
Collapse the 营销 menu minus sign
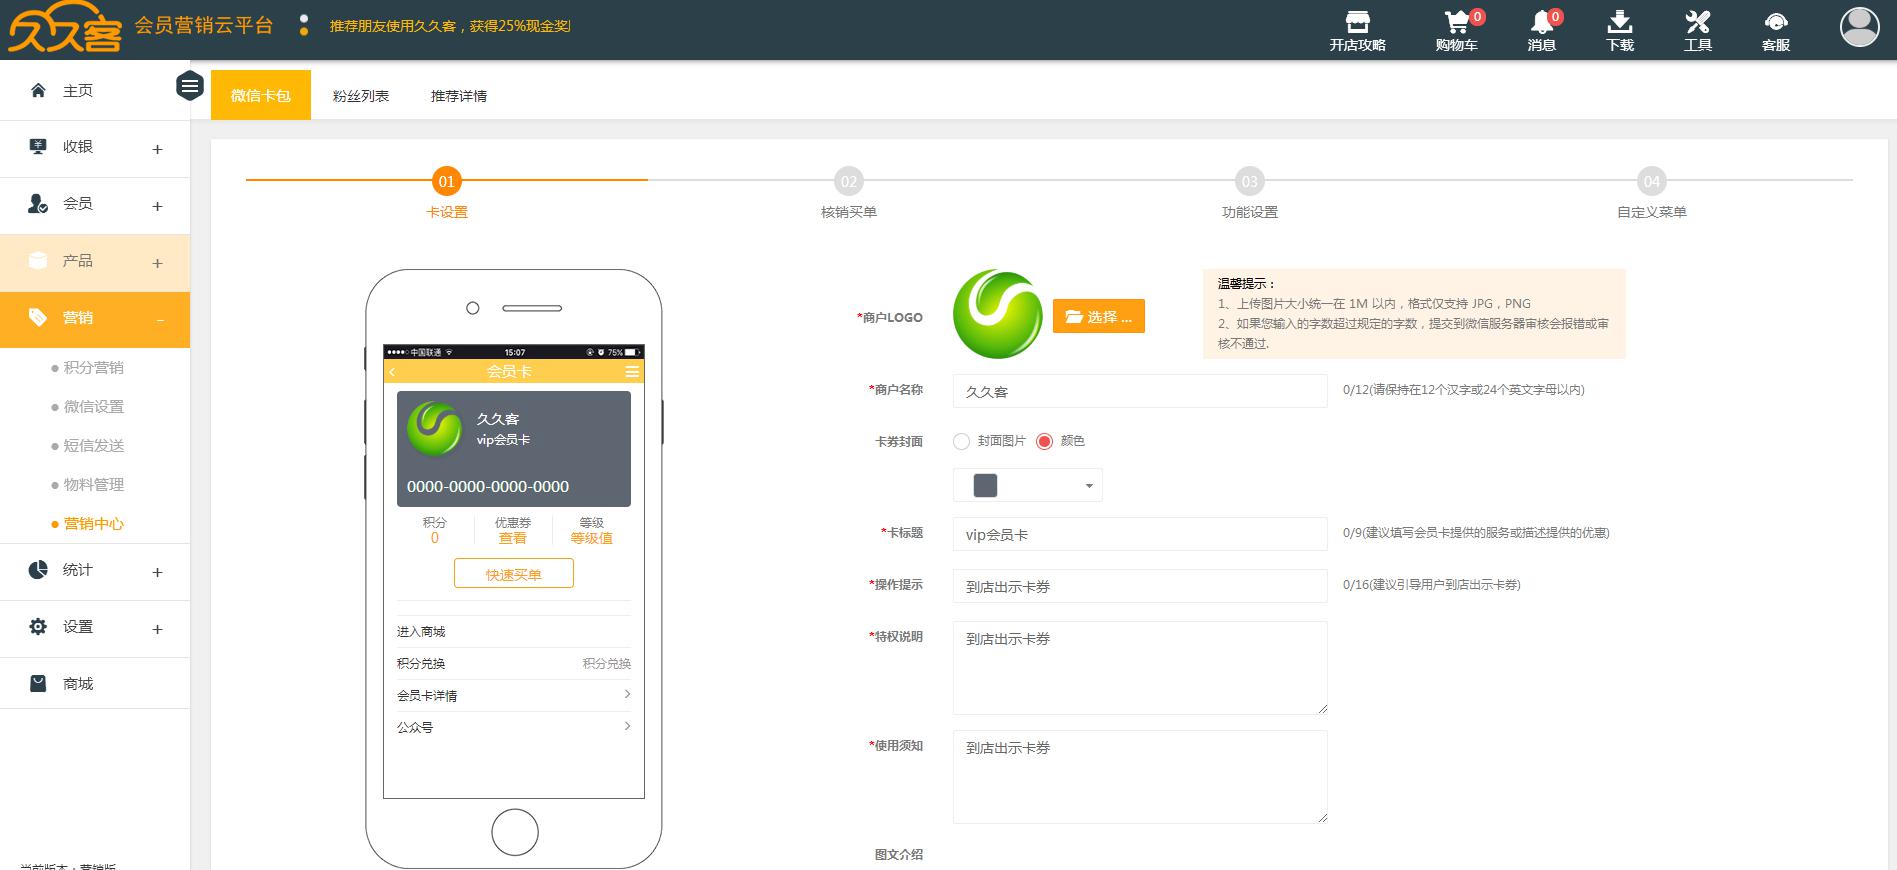pos(159,320)
